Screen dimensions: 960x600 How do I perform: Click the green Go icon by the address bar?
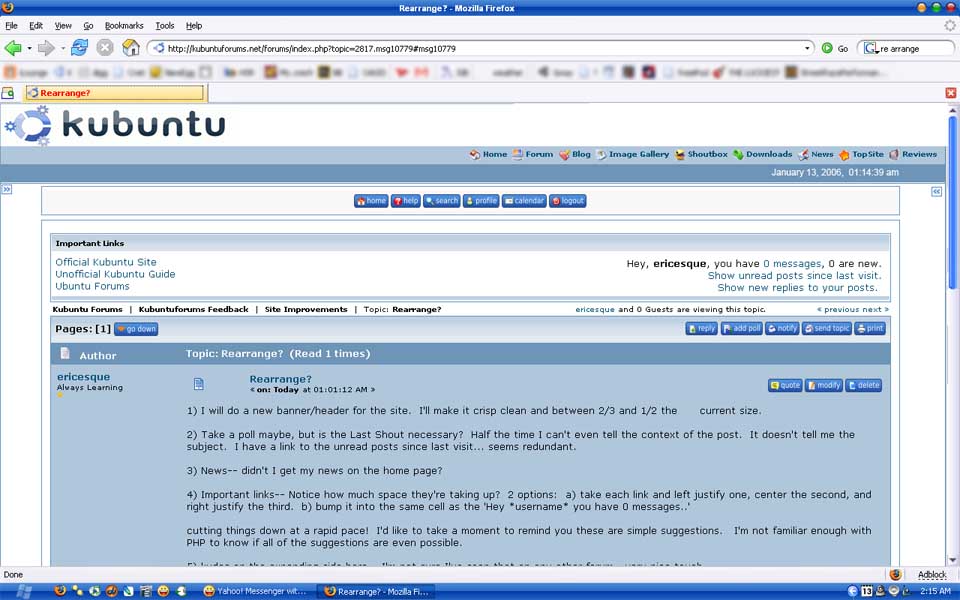click(x=827, y=48)
